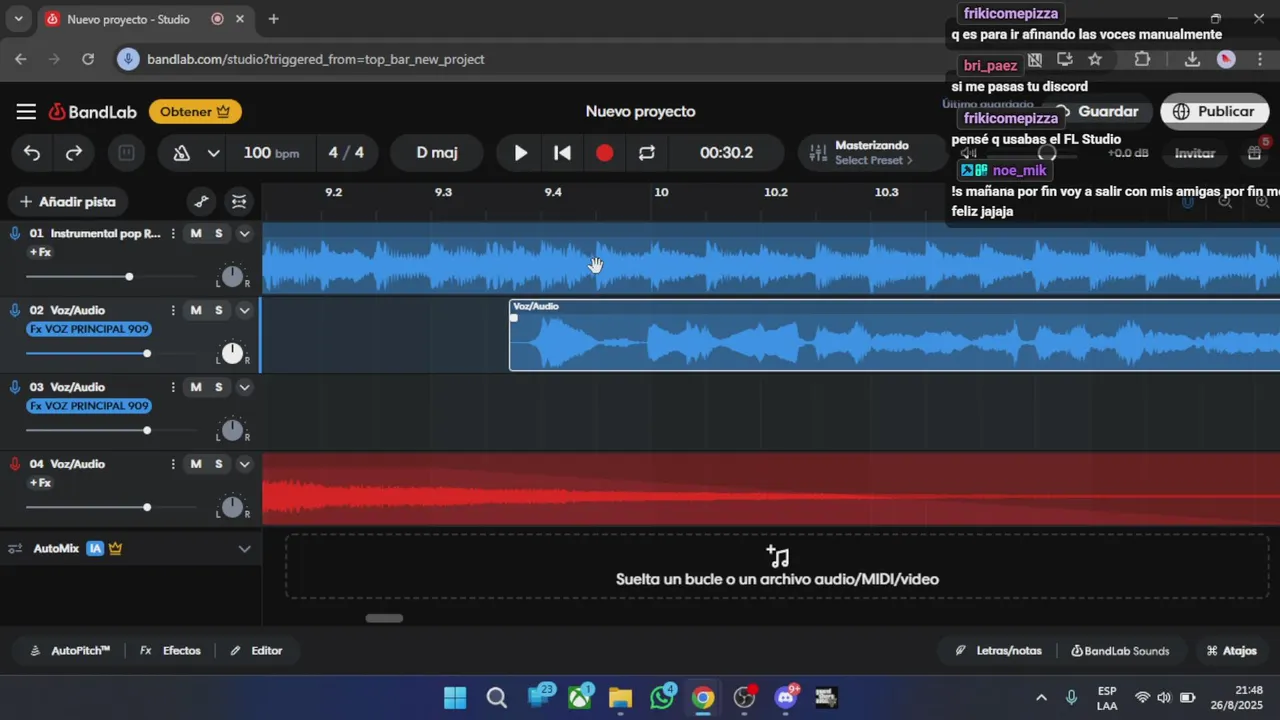The height and width of the screenshot is (720, 1280).
Task: Reload the page with browser refresh
Action: click(88, 59)
